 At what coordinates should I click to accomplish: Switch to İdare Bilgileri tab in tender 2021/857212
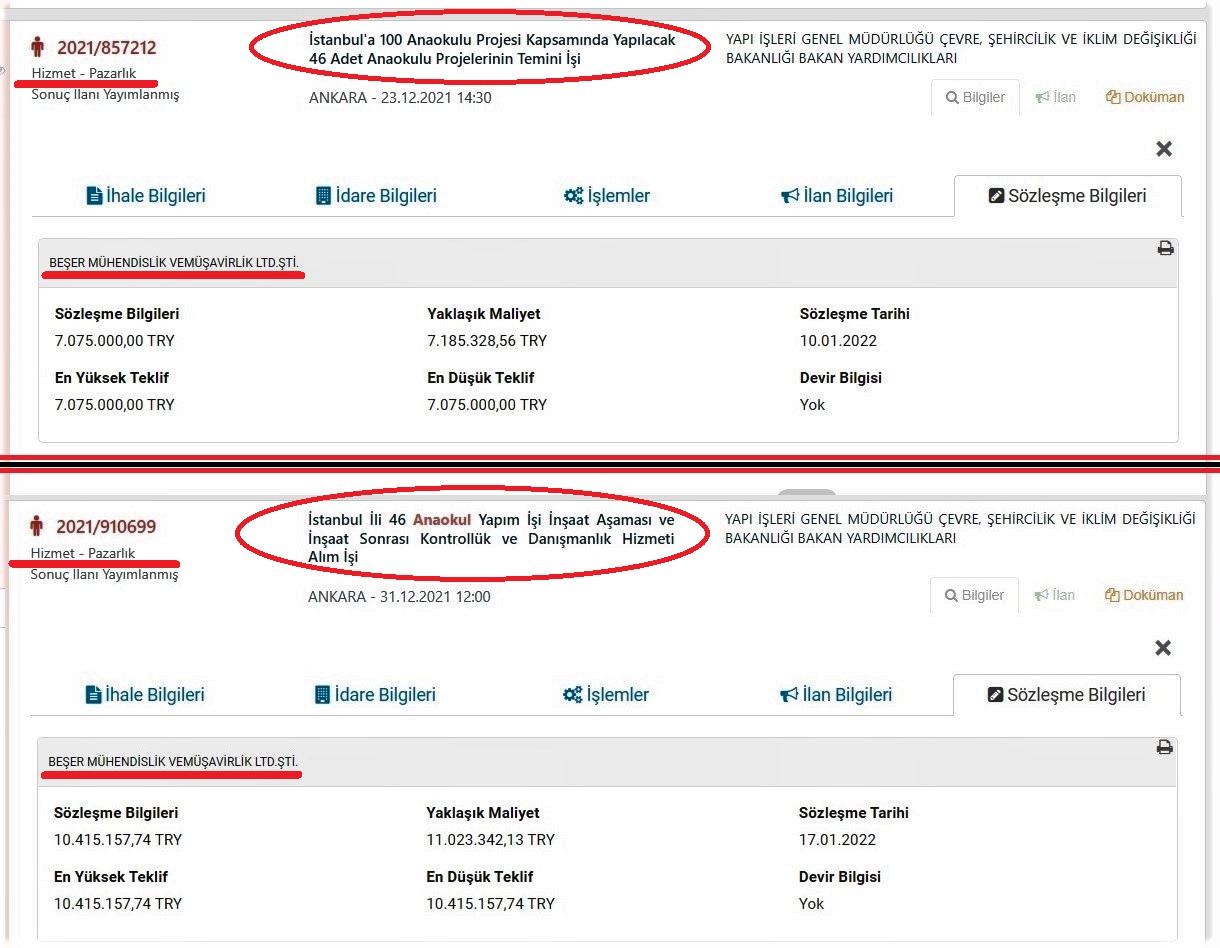point(376,196)
